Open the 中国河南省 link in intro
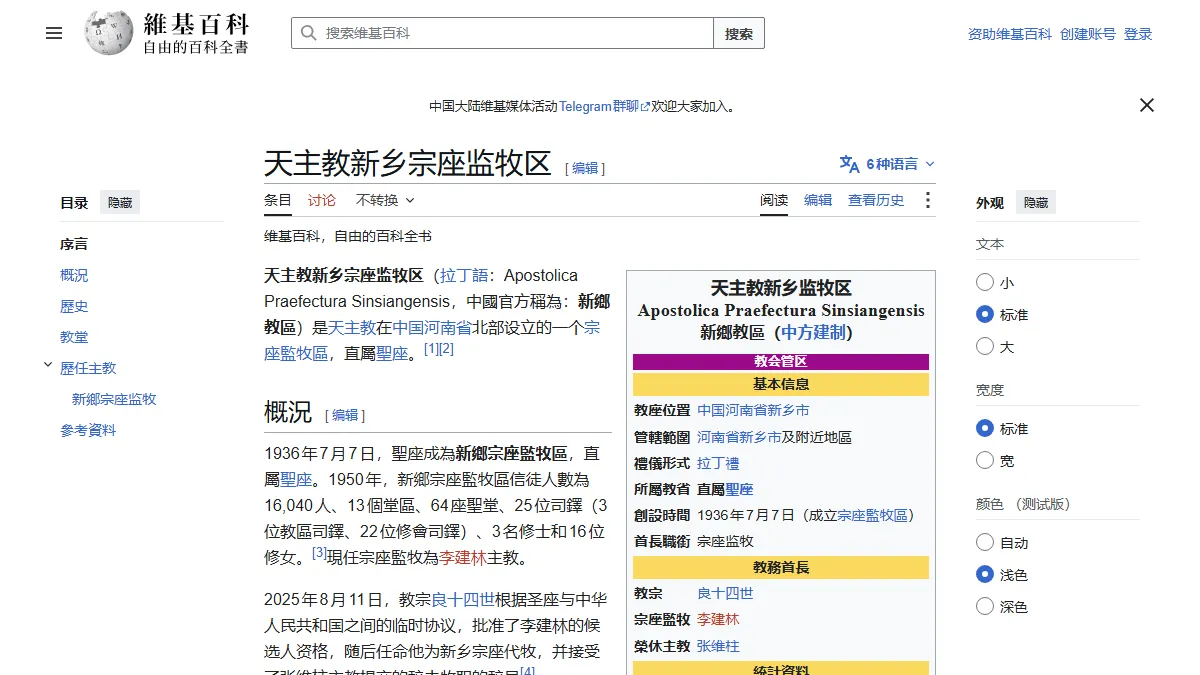This screenshot has width=1200, height=675. tap(432, 327)
